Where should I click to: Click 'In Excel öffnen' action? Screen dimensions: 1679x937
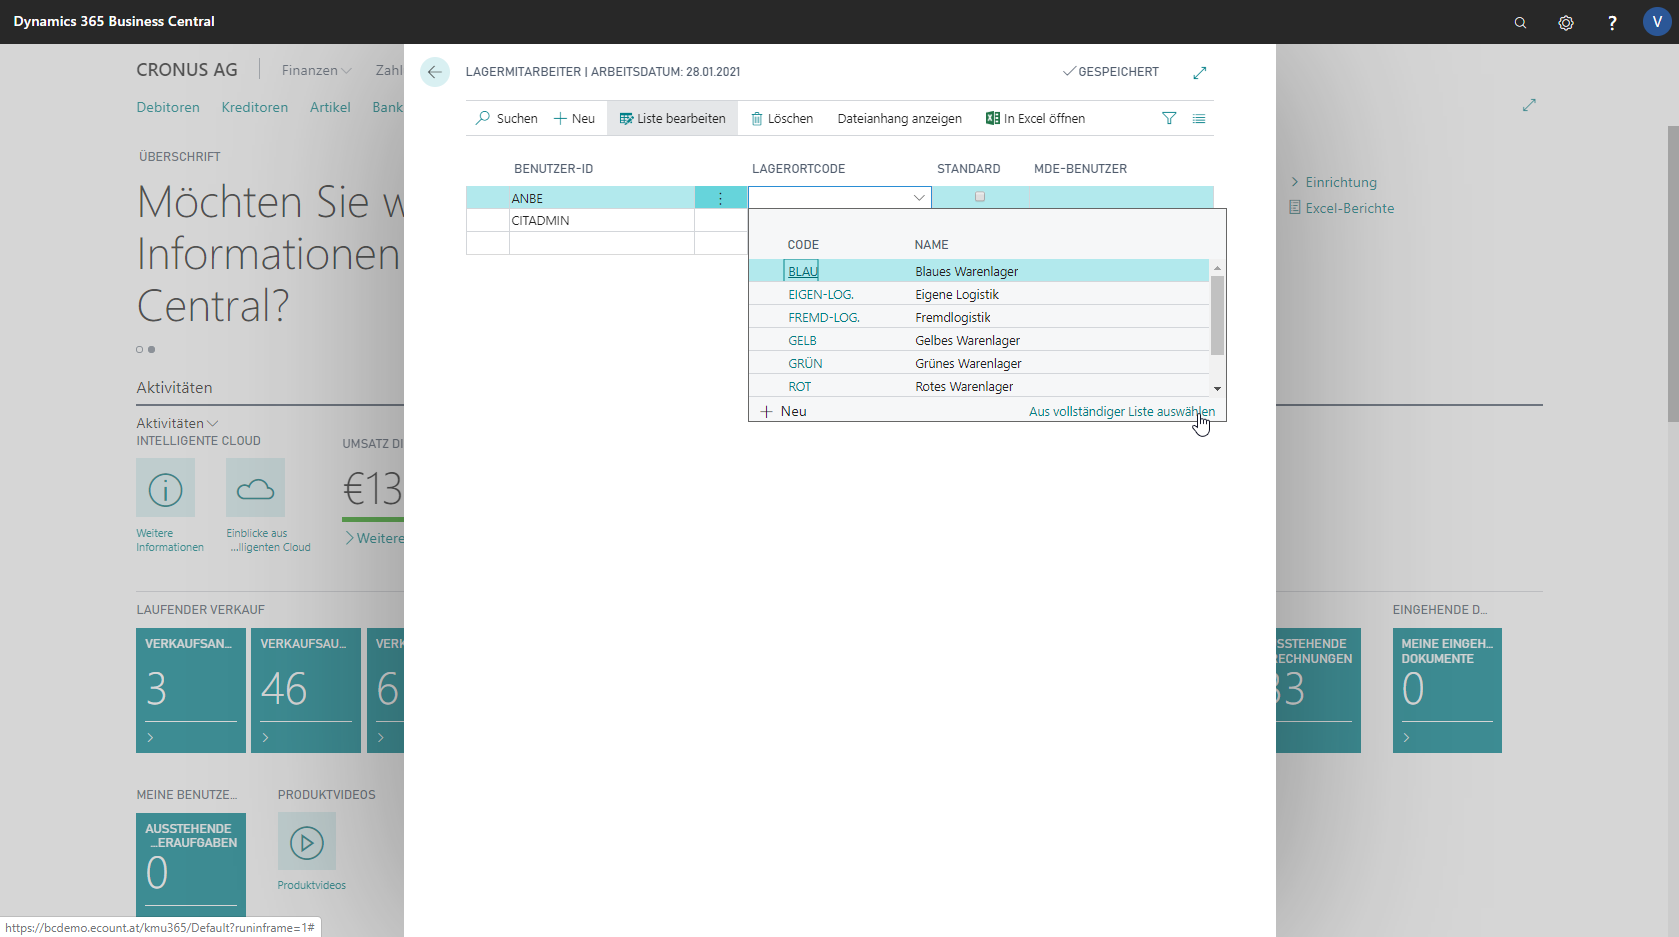pyautogui.click(x=1035, y=118)
